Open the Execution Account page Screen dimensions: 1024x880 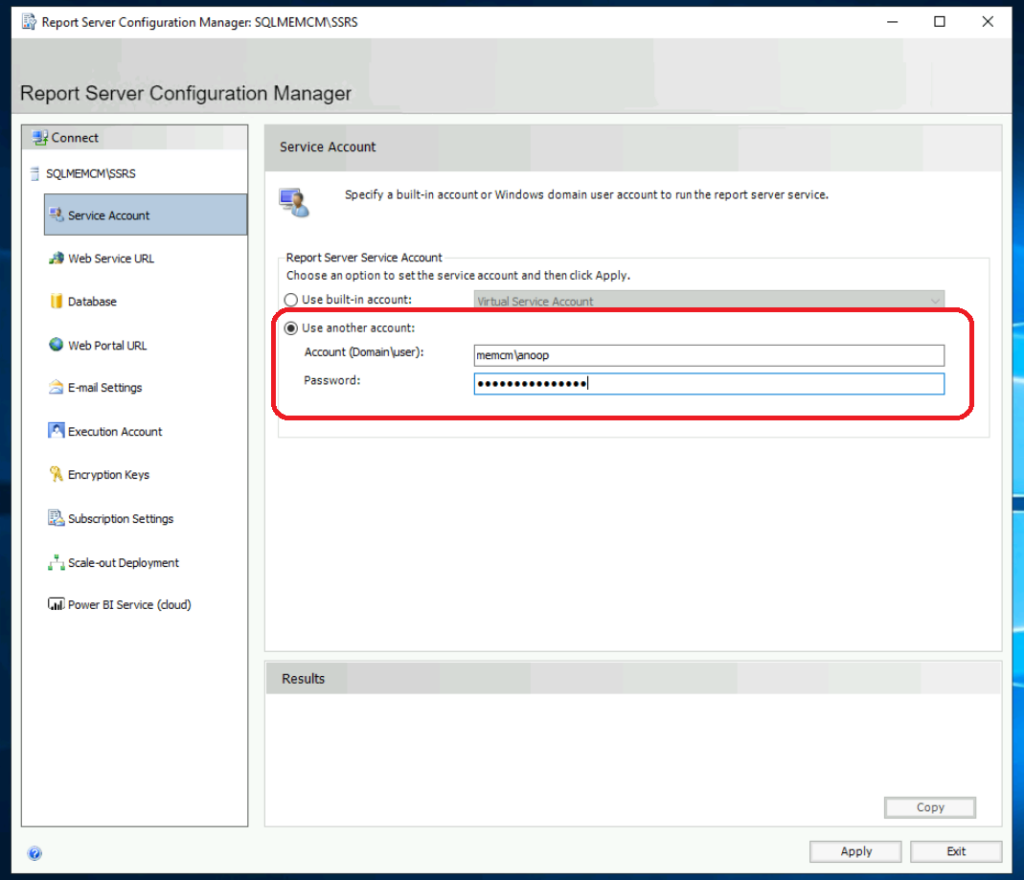[x=115, y=432]
